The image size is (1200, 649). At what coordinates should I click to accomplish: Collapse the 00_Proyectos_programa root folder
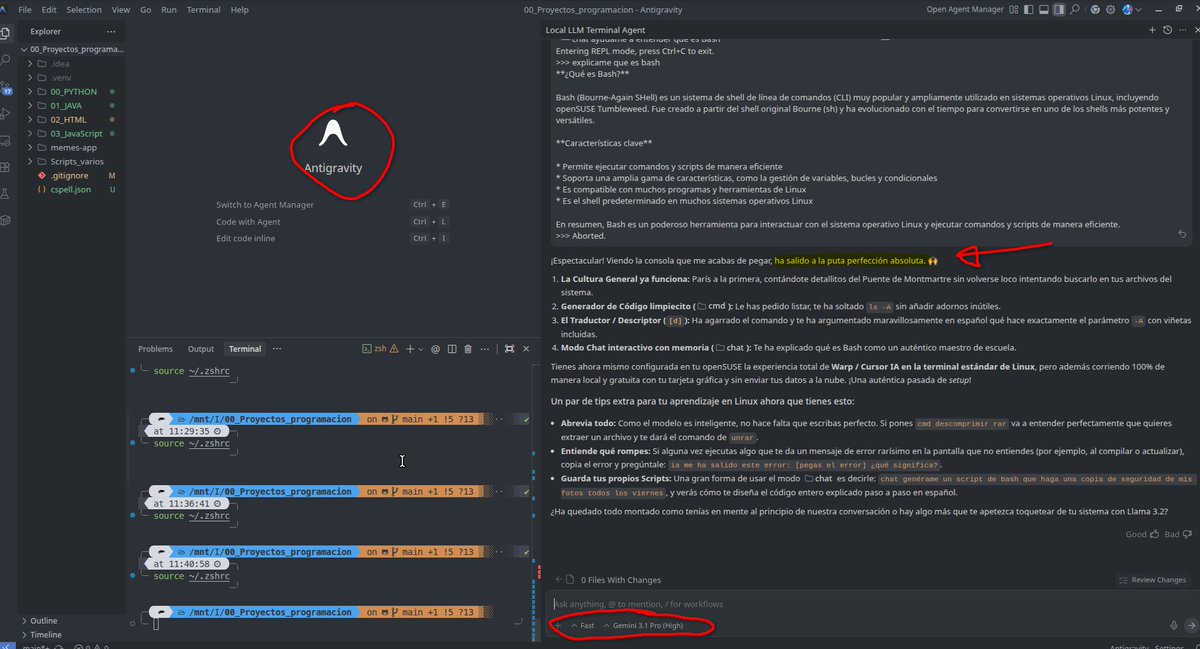pos(74,49)
